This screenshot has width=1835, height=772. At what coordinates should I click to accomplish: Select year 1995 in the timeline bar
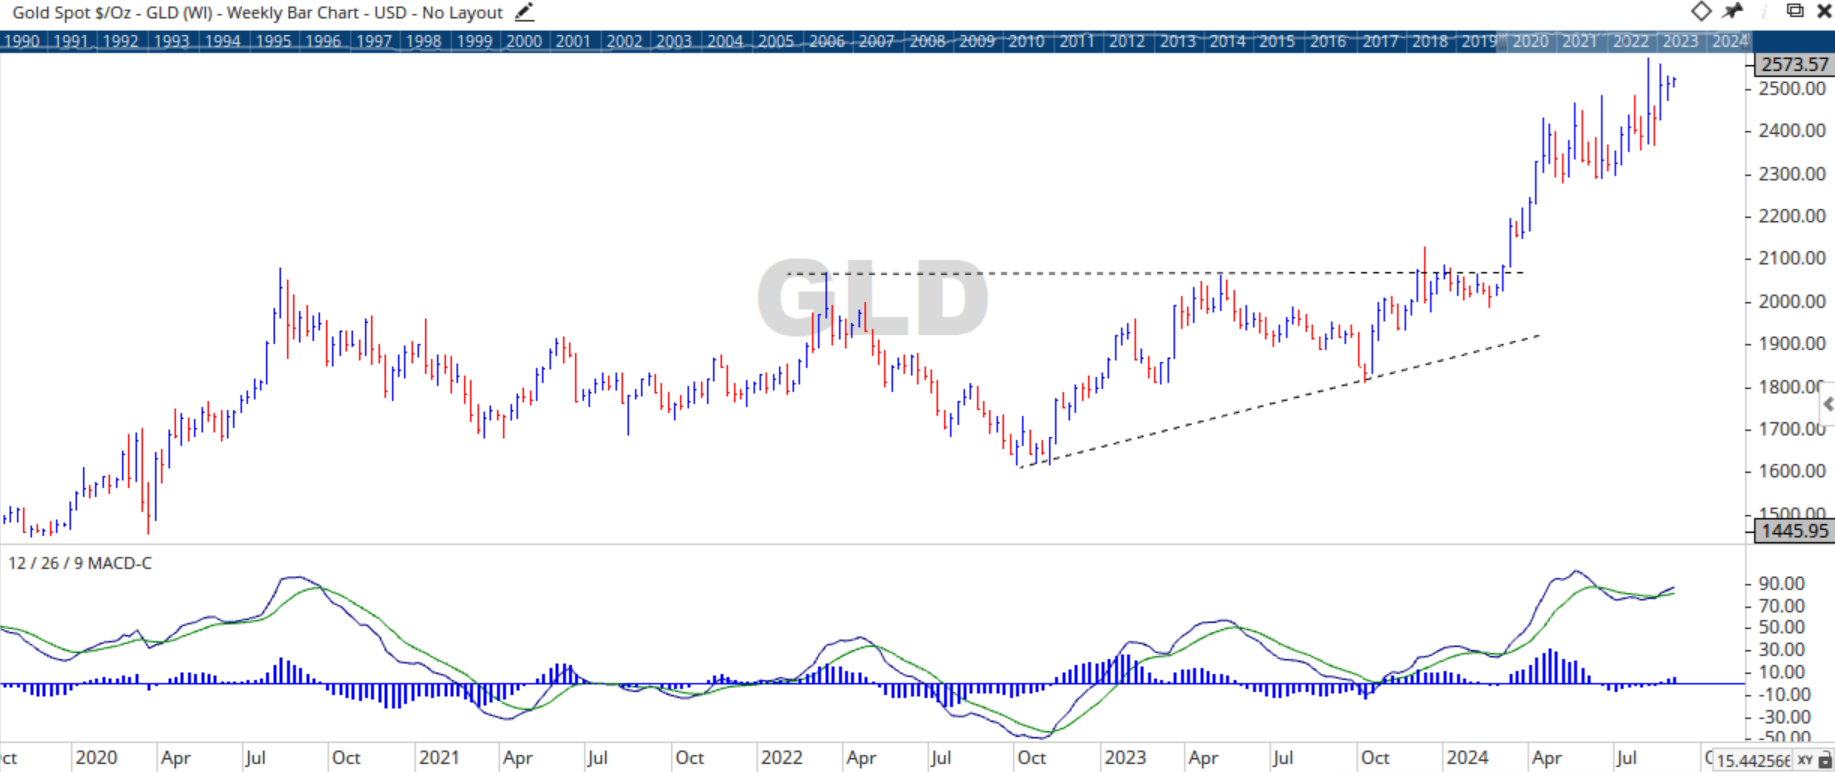(x=273, y=41)
